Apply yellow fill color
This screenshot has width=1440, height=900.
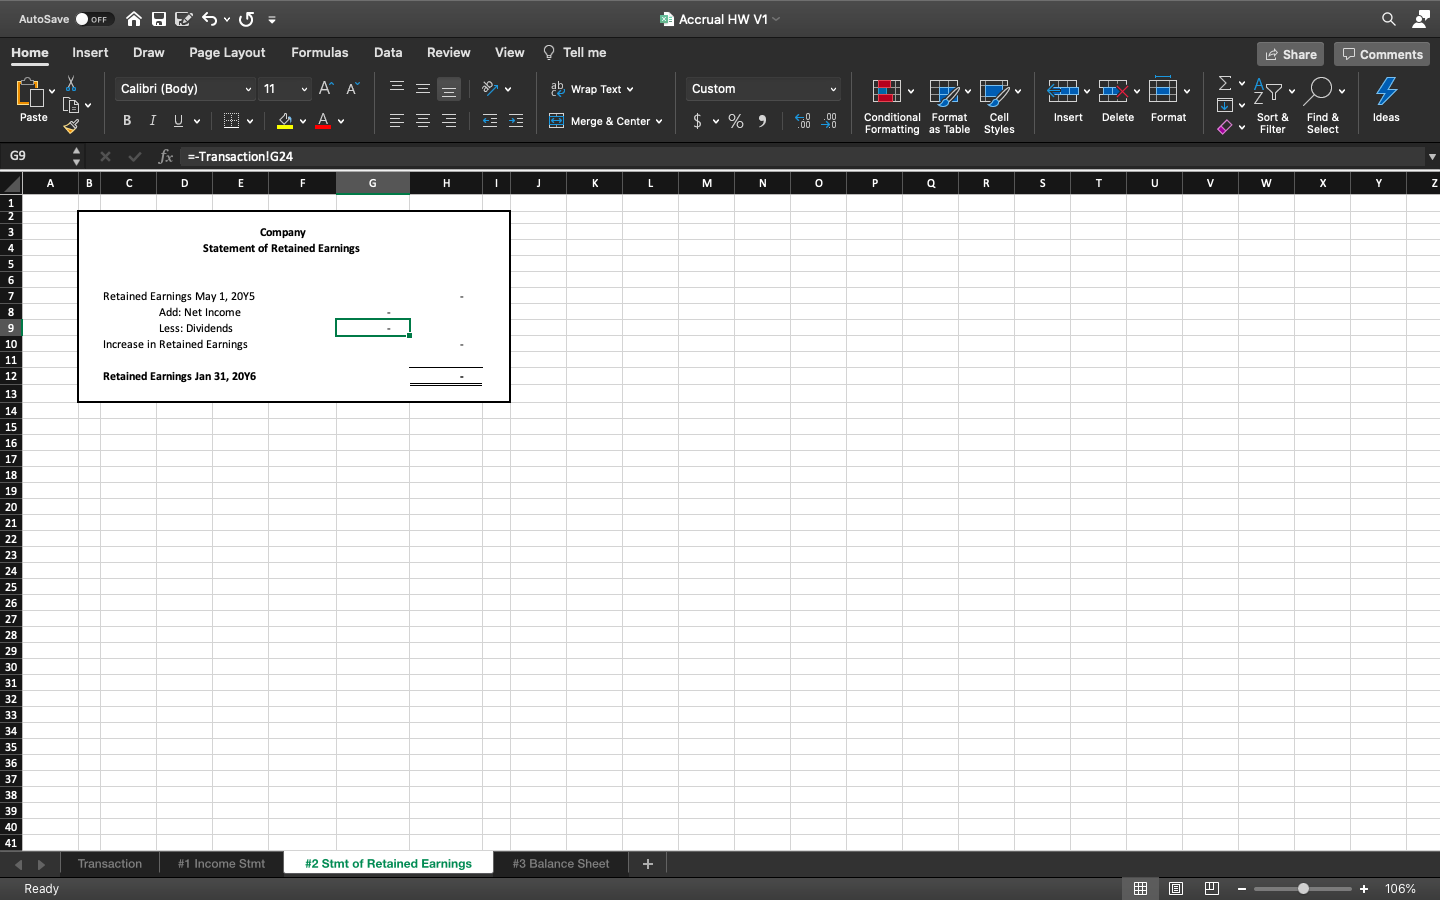click(x=285, y=121)
